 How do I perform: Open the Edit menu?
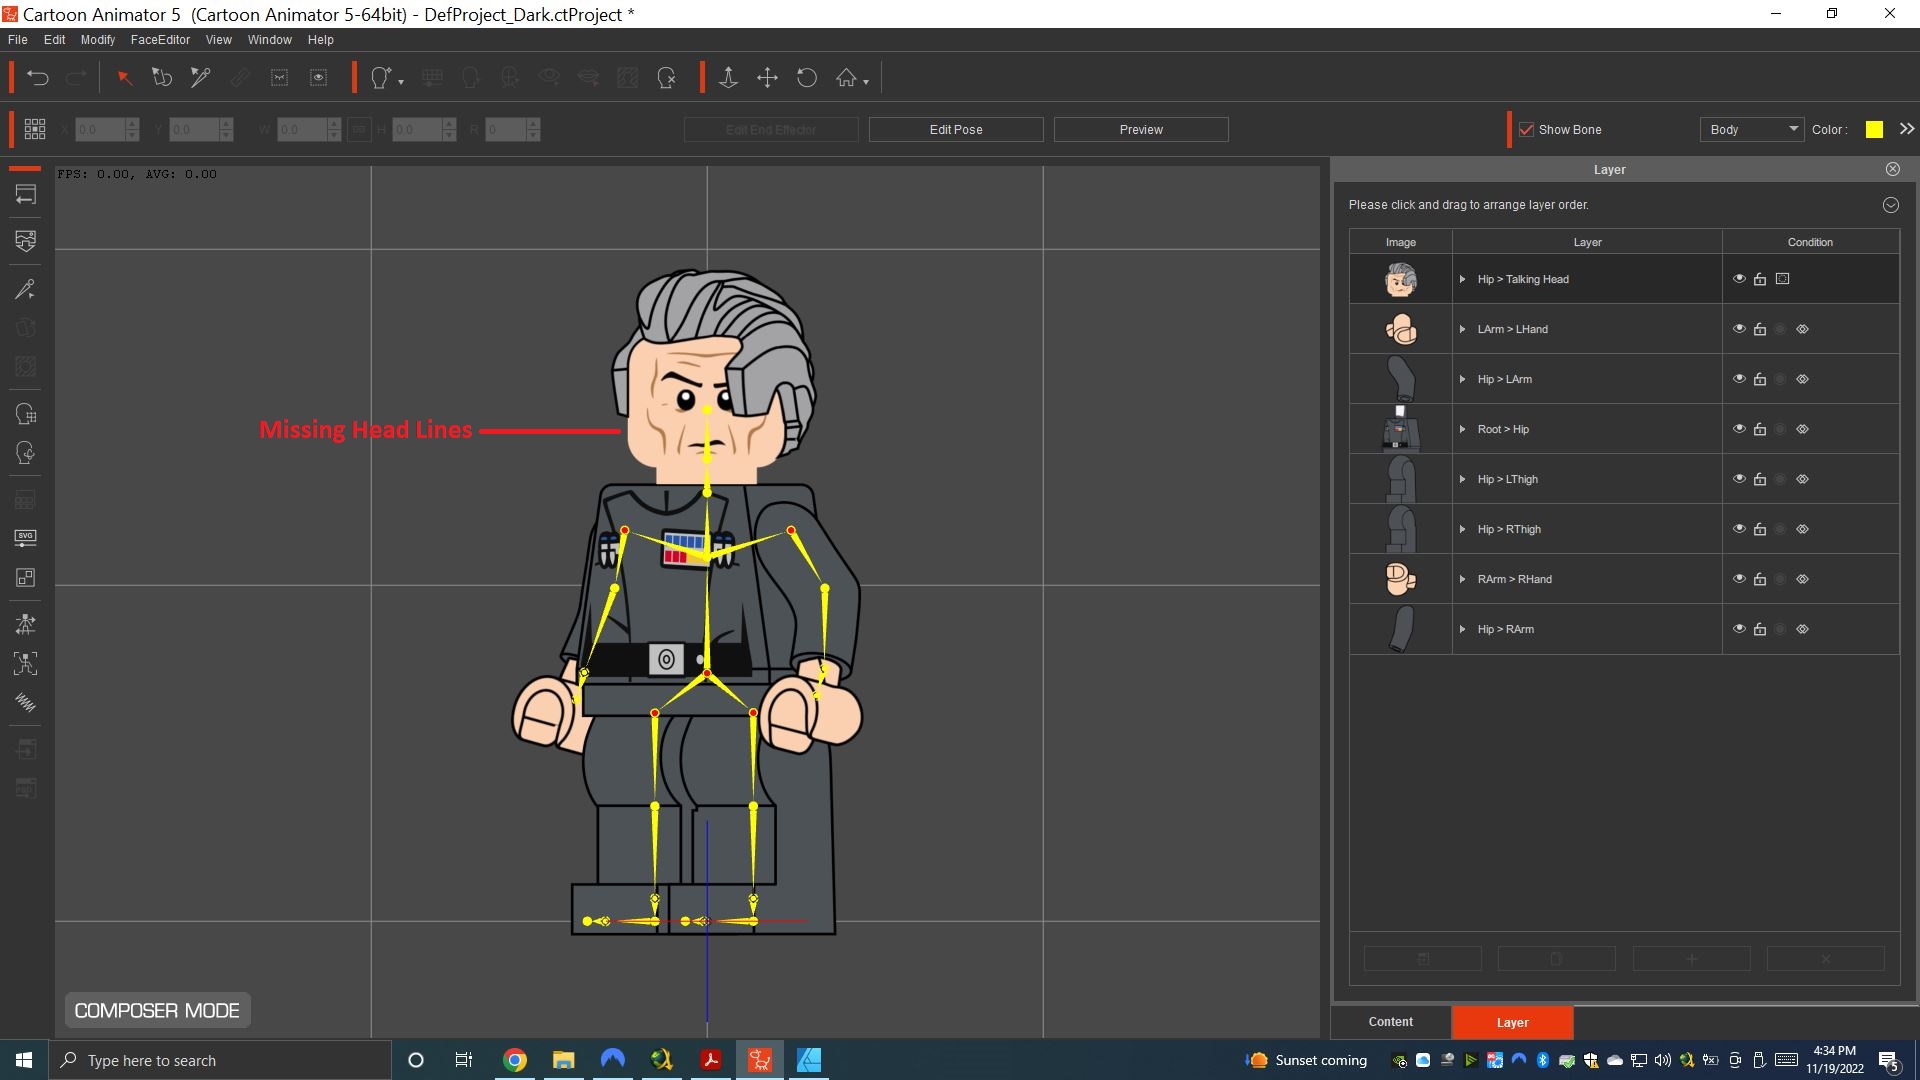point(55,40)
